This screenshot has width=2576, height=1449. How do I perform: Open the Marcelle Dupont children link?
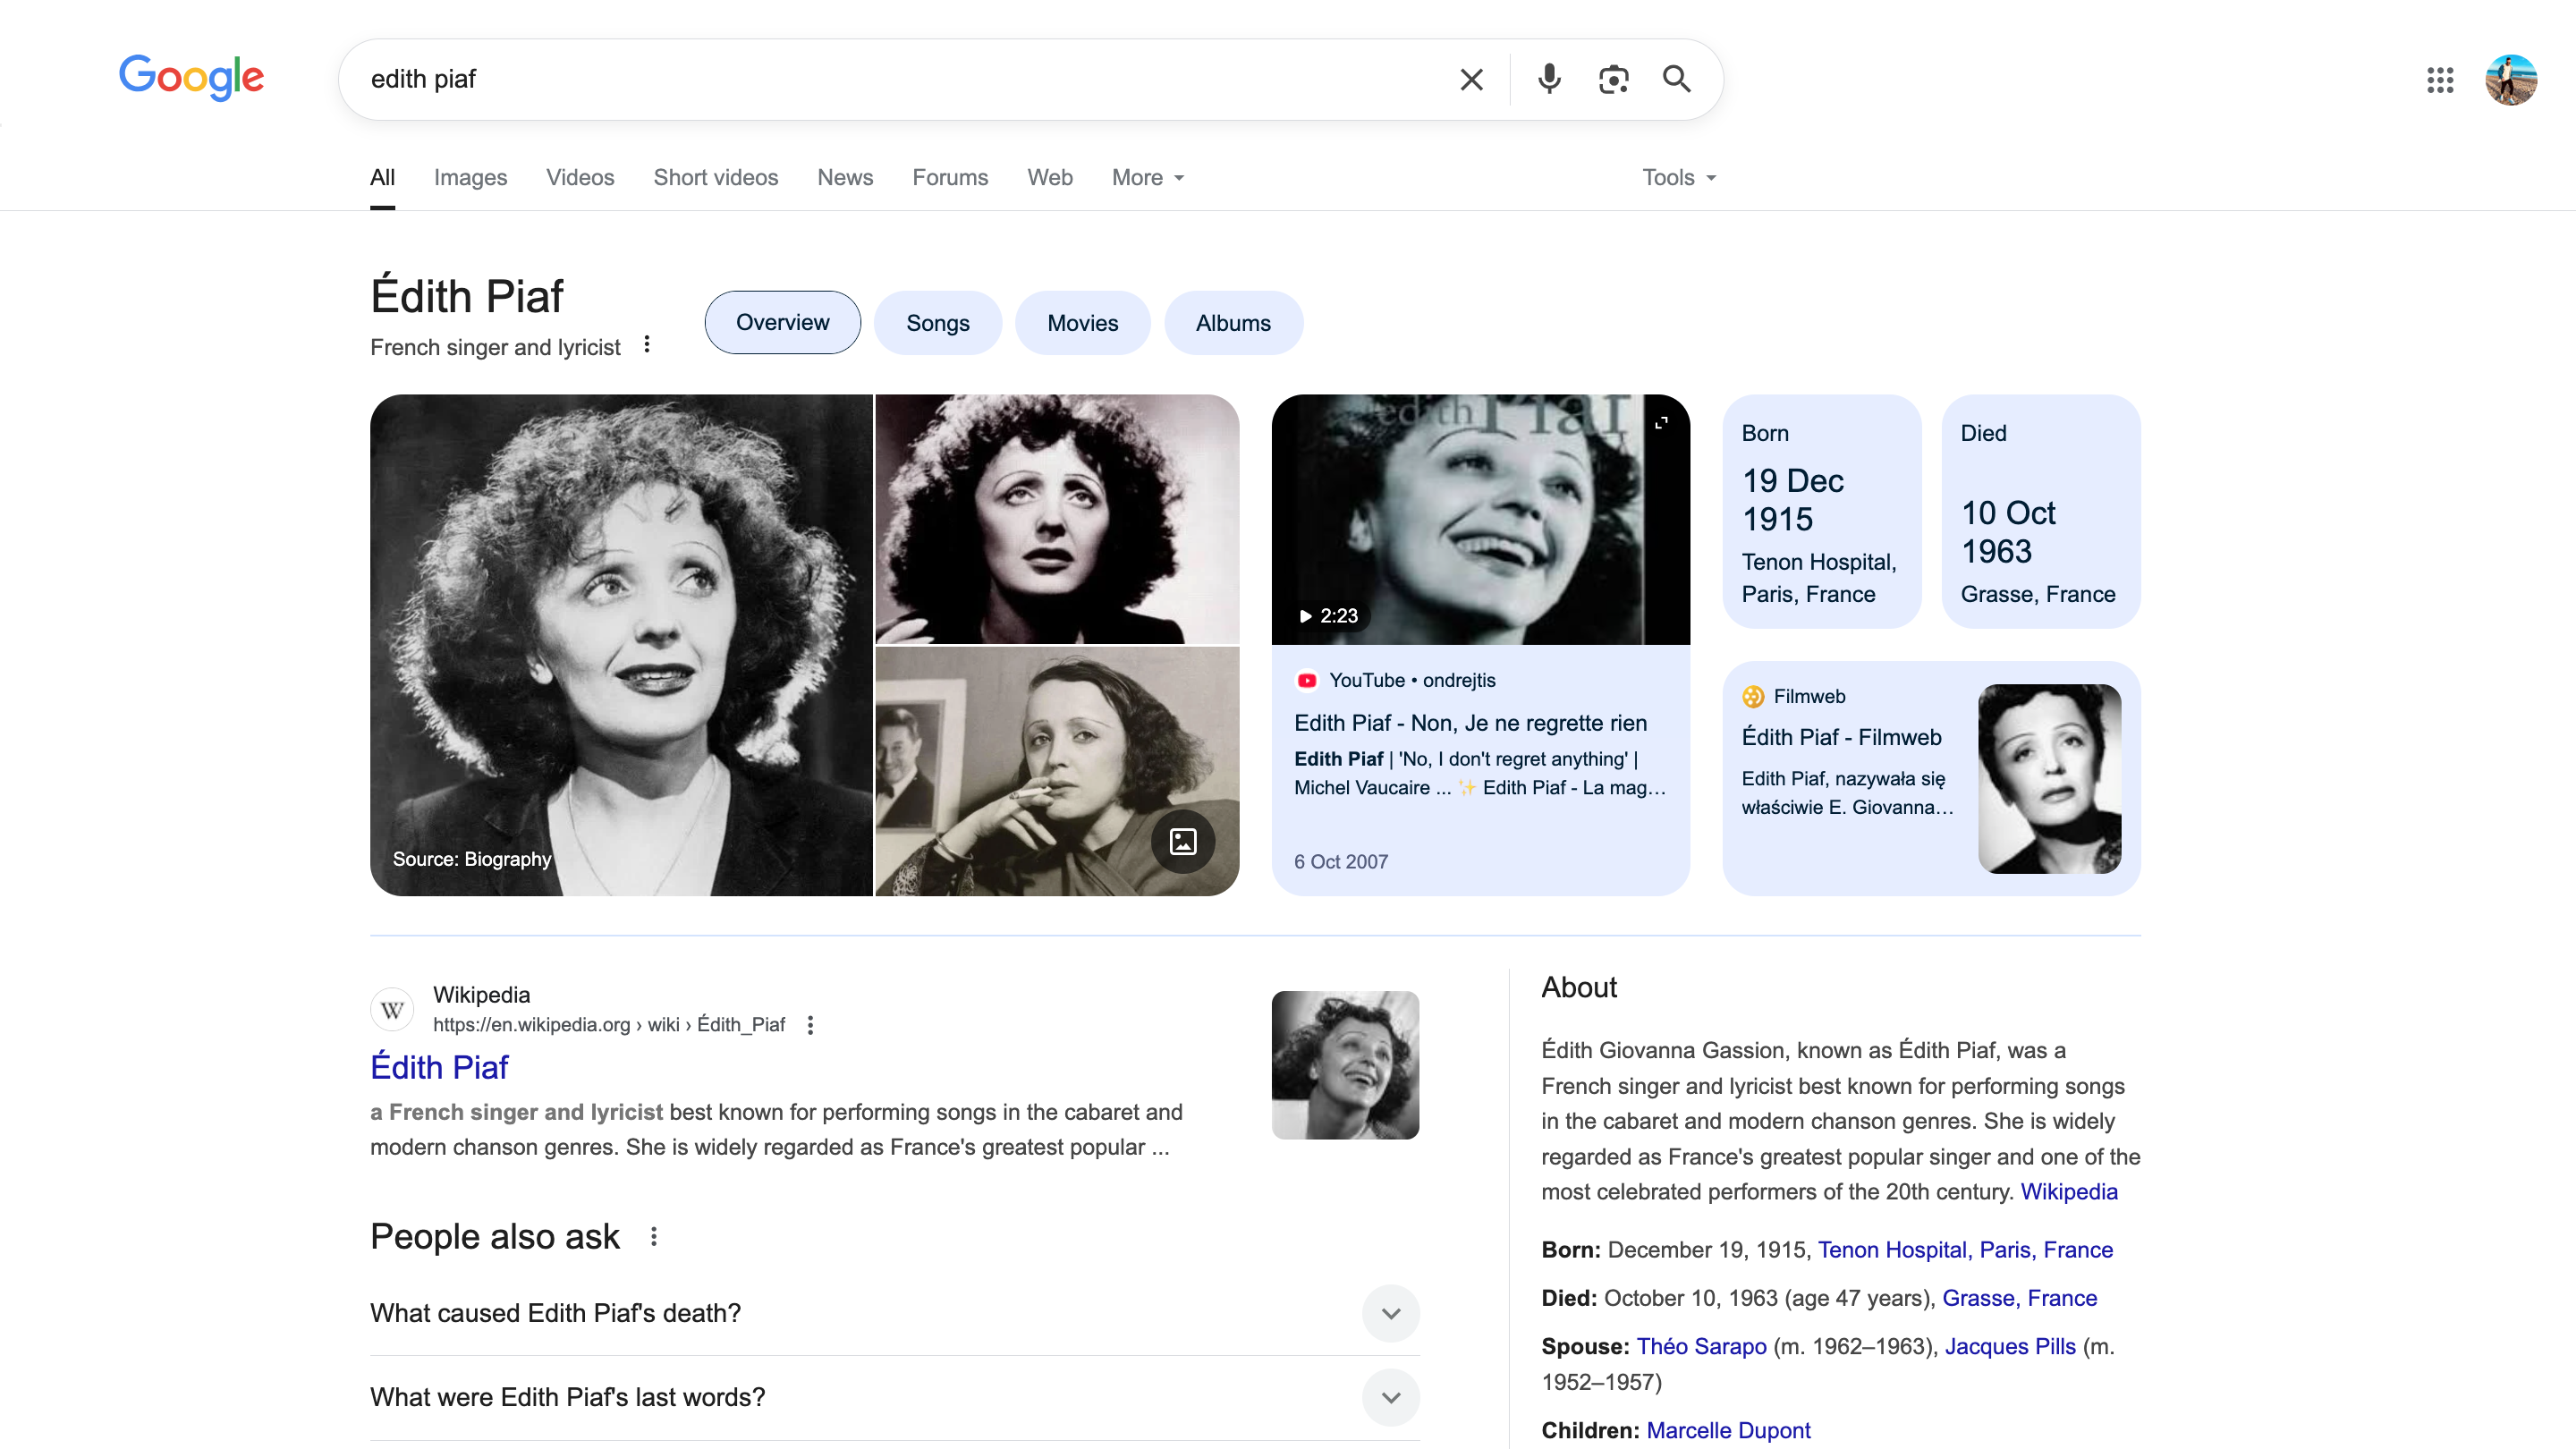pyautogui.click(x=1728, y=1430)
